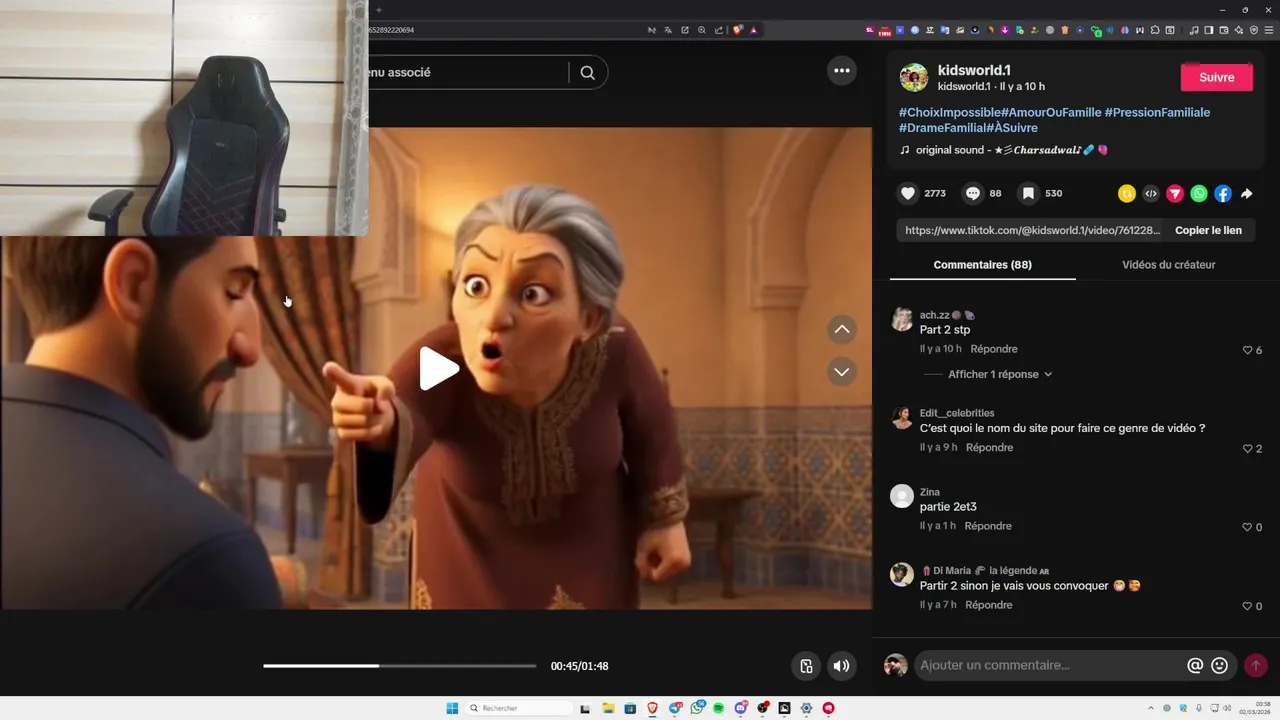1280x720 pixels.
Task: Reply to the ach.zz comment
Action: point(994,349)
